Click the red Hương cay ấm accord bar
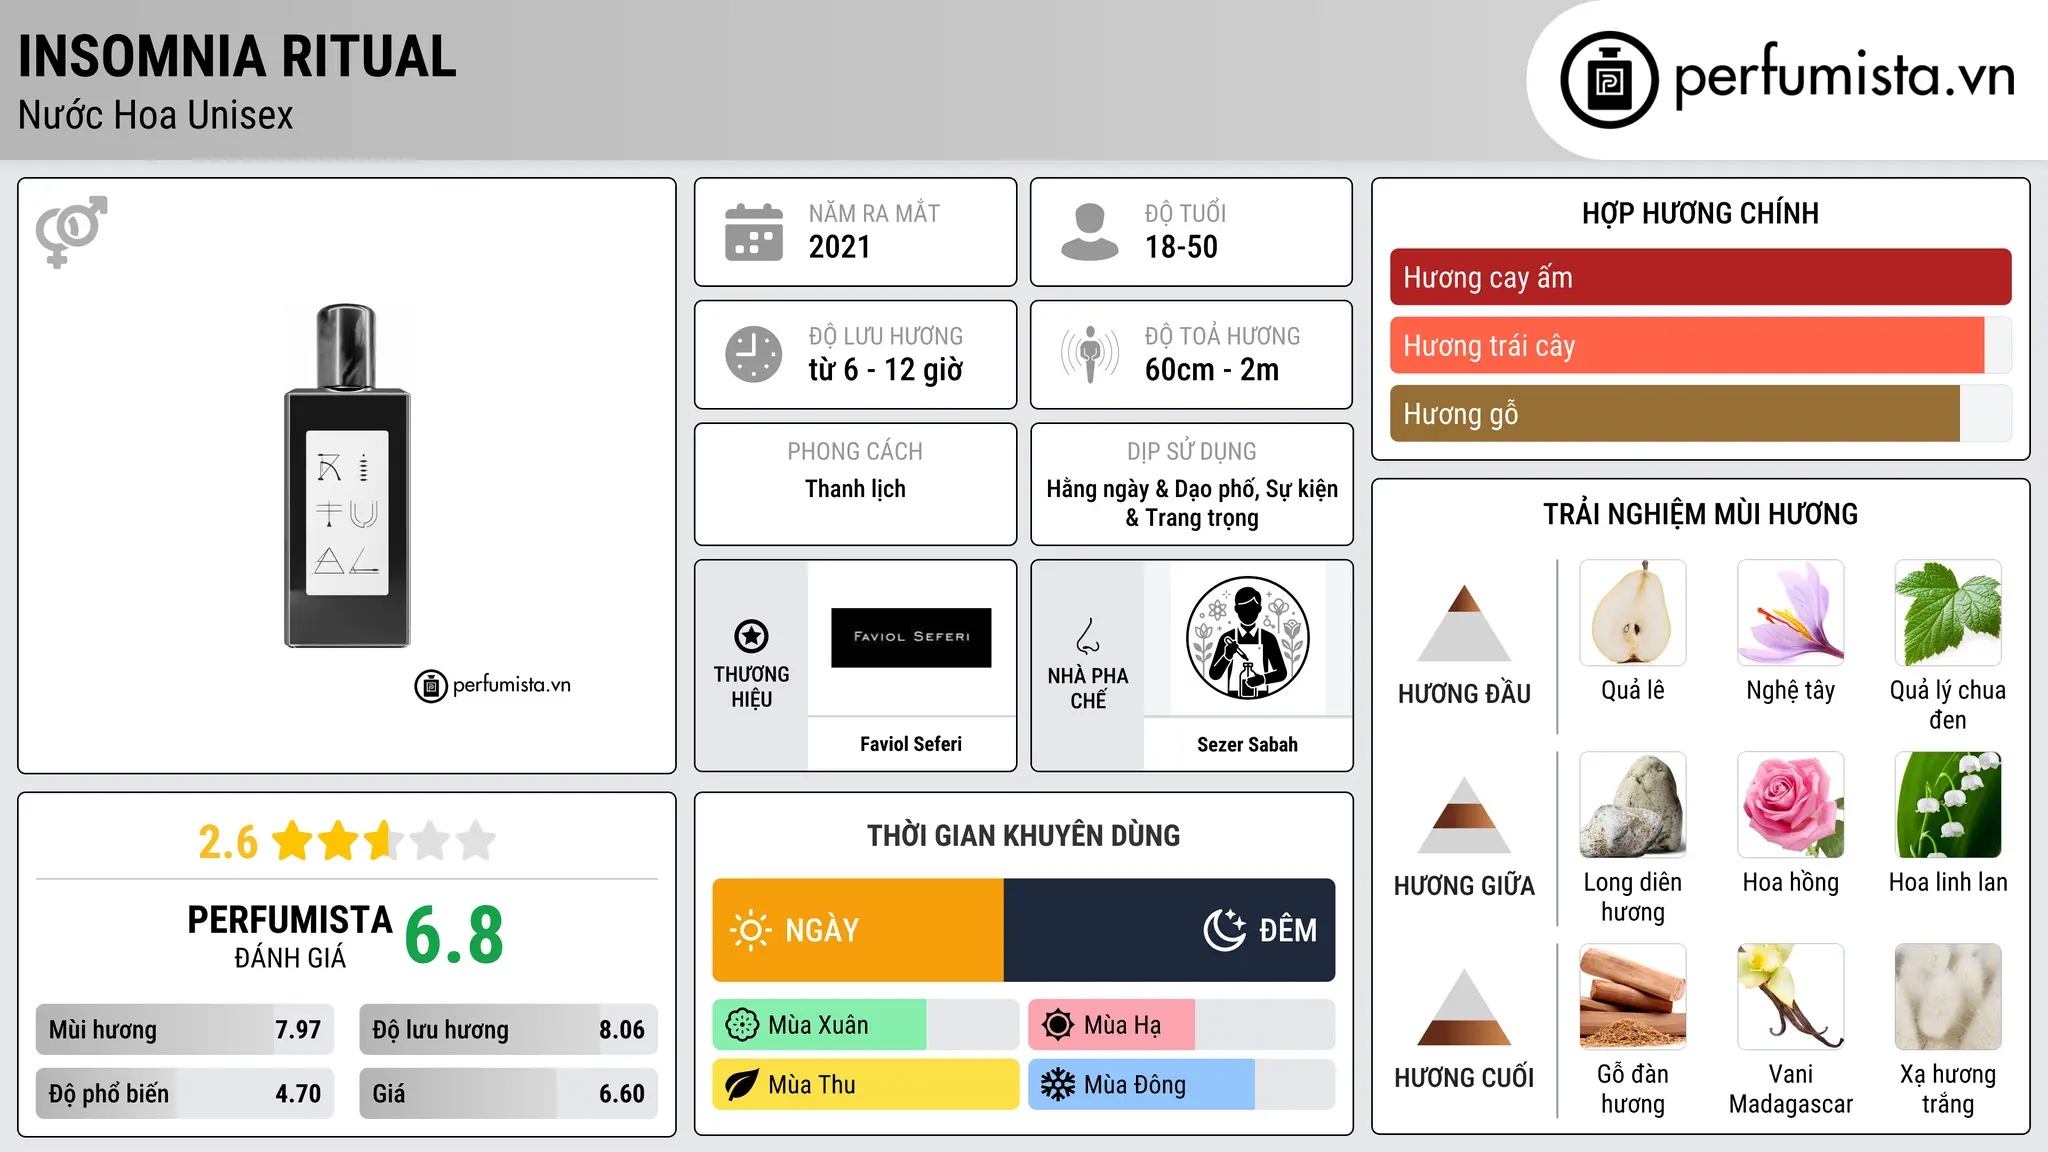The image size is (2048, 1152). click(1700, 277)
